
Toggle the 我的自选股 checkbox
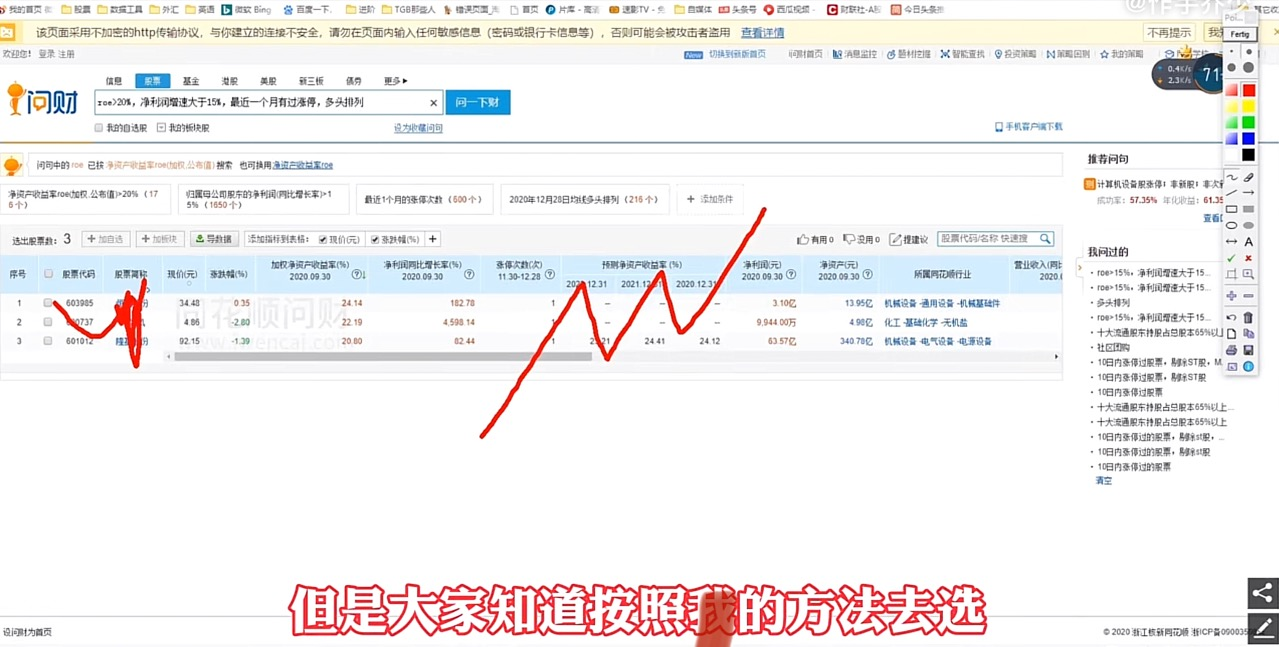(x=99, y=128)
